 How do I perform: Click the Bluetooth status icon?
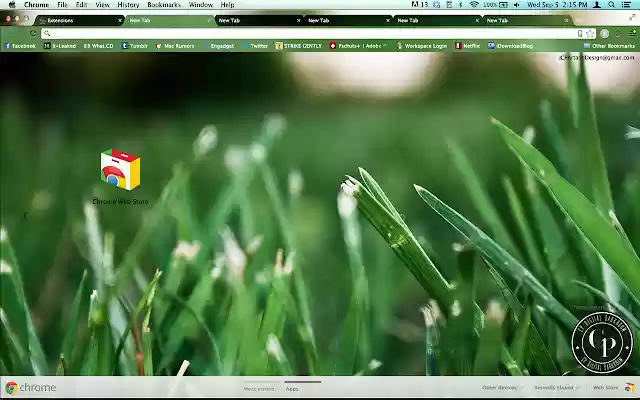(x=460, y=4)
